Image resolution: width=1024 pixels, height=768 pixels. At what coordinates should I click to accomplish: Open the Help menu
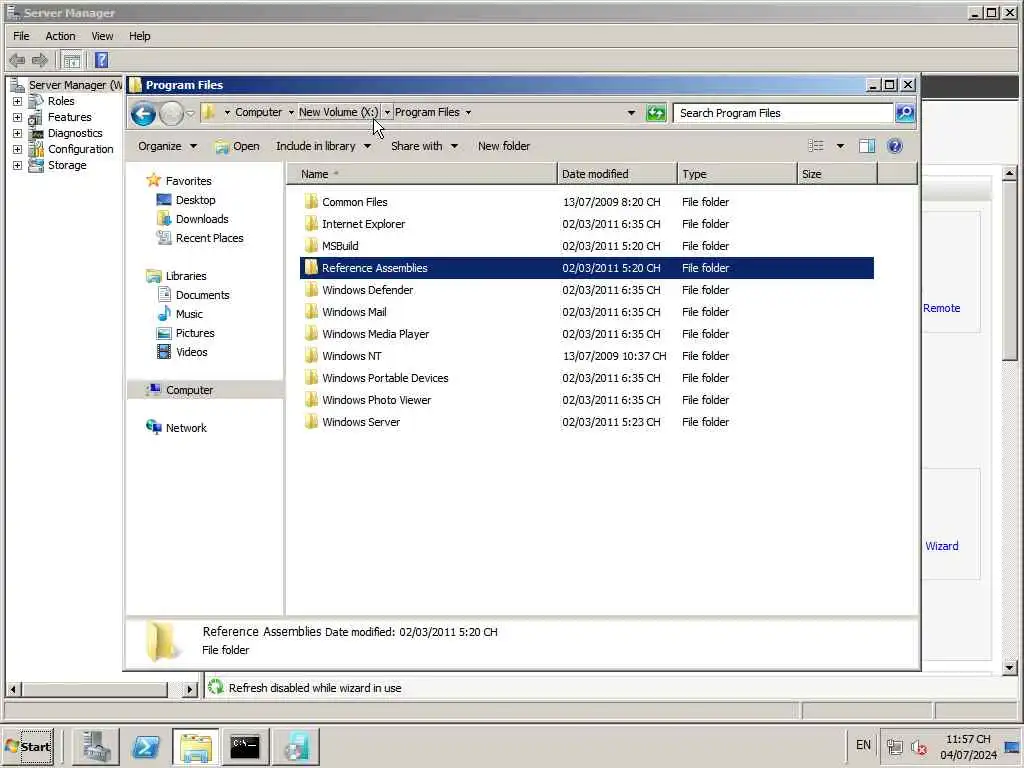139,36
